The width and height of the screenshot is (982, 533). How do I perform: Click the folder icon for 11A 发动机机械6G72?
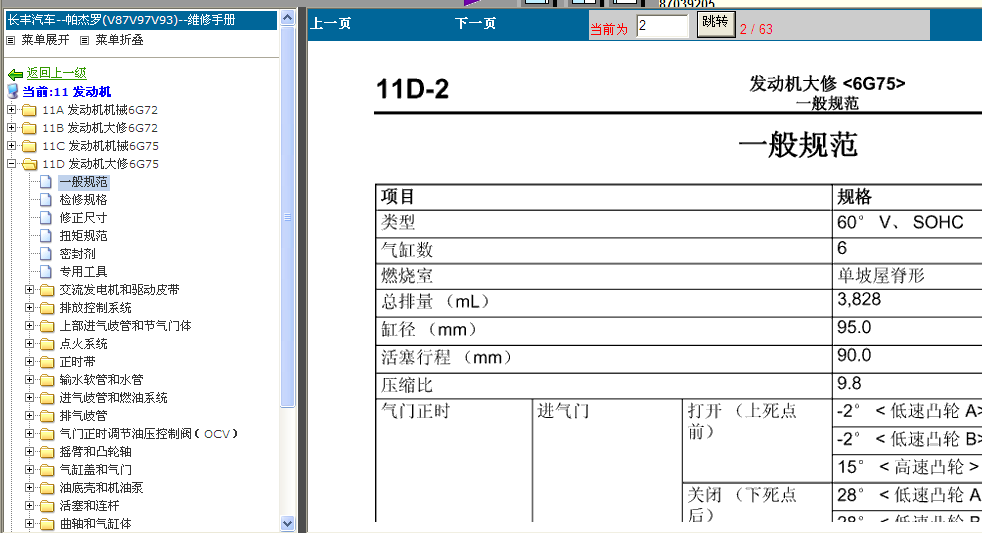[x=29, y=110]
